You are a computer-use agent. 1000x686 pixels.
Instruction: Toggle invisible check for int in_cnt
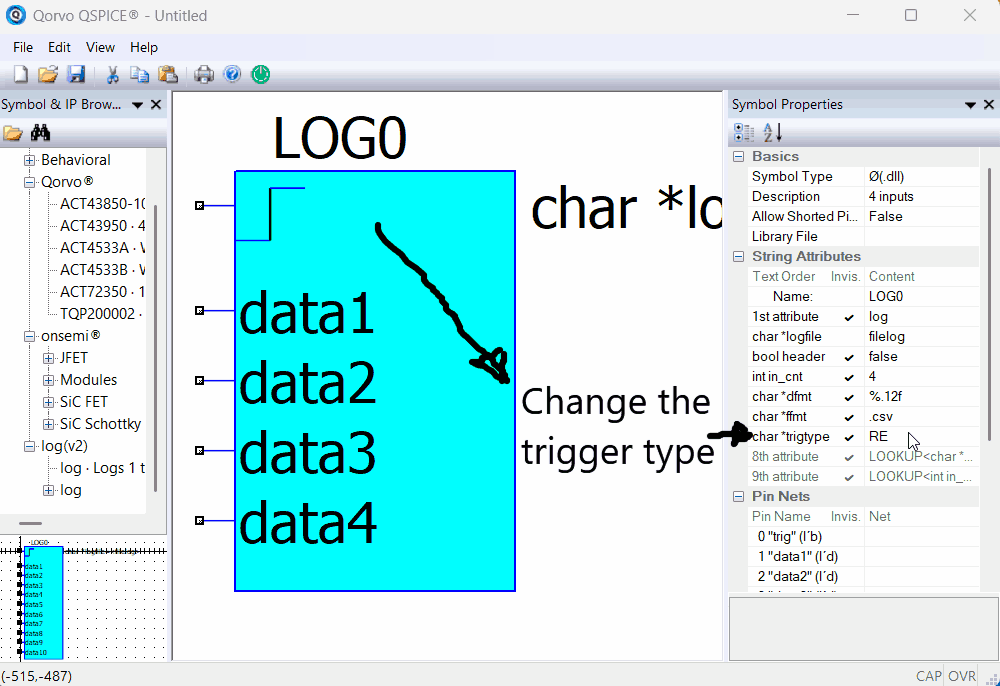pyautogui.click(x=849, y=377)
